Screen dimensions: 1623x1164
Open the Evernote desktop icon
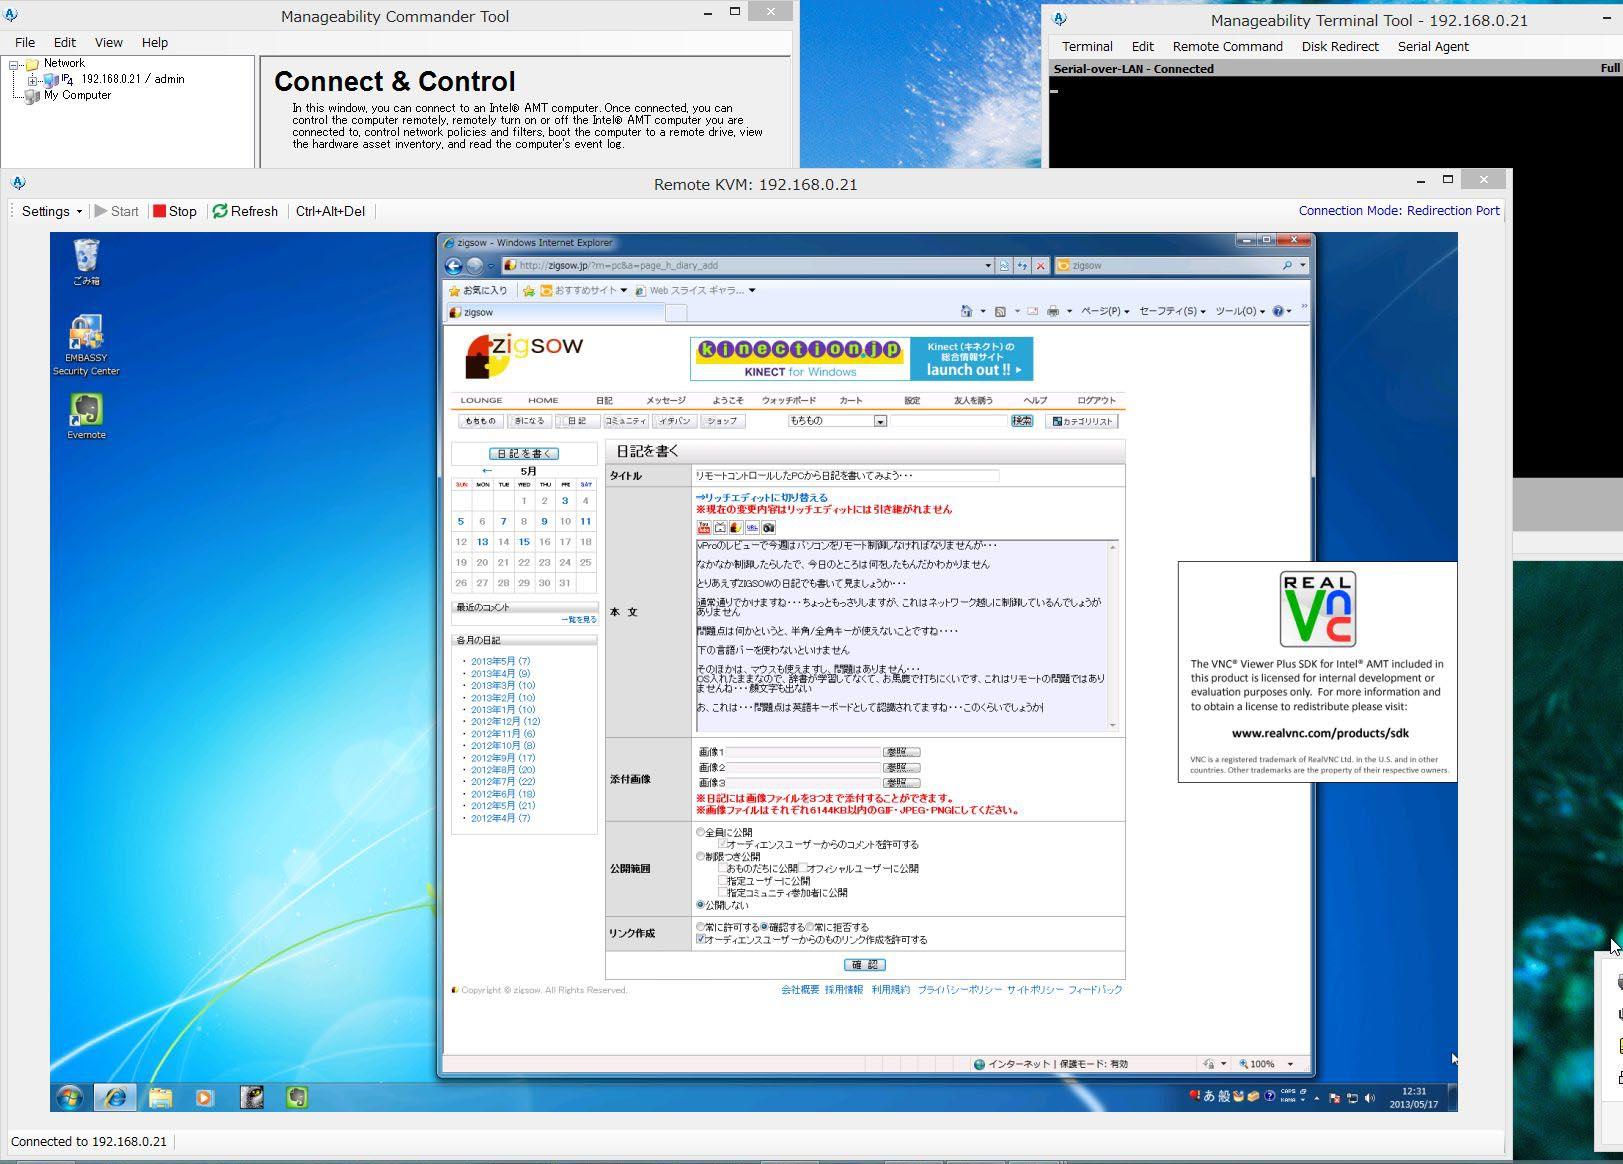tap(86, 411)
